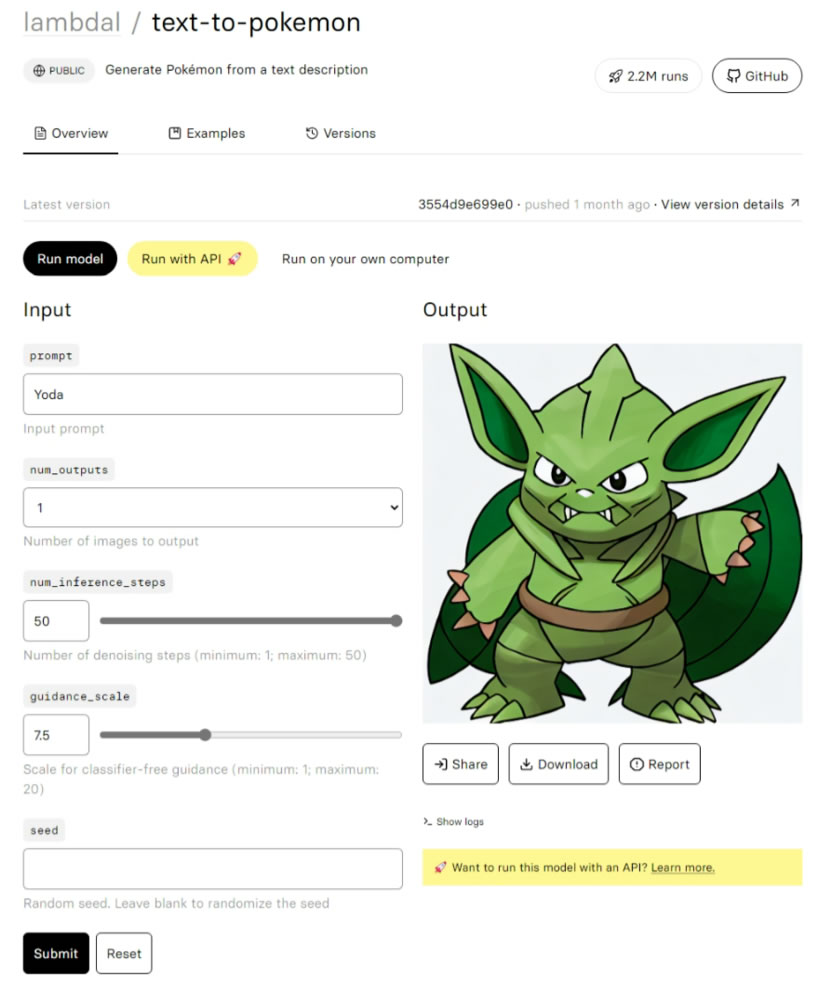This screenshot has height=984, width=830.
Task: Click the guidance_scale value box
Action: click(56, 735)
